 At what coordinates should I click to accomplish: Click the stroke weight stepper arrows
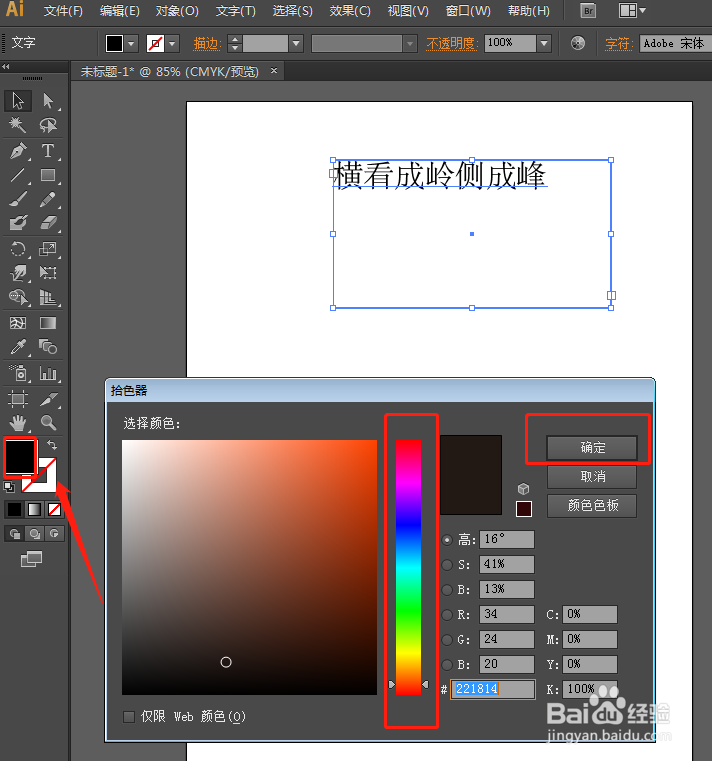click(x=235, y=44)
